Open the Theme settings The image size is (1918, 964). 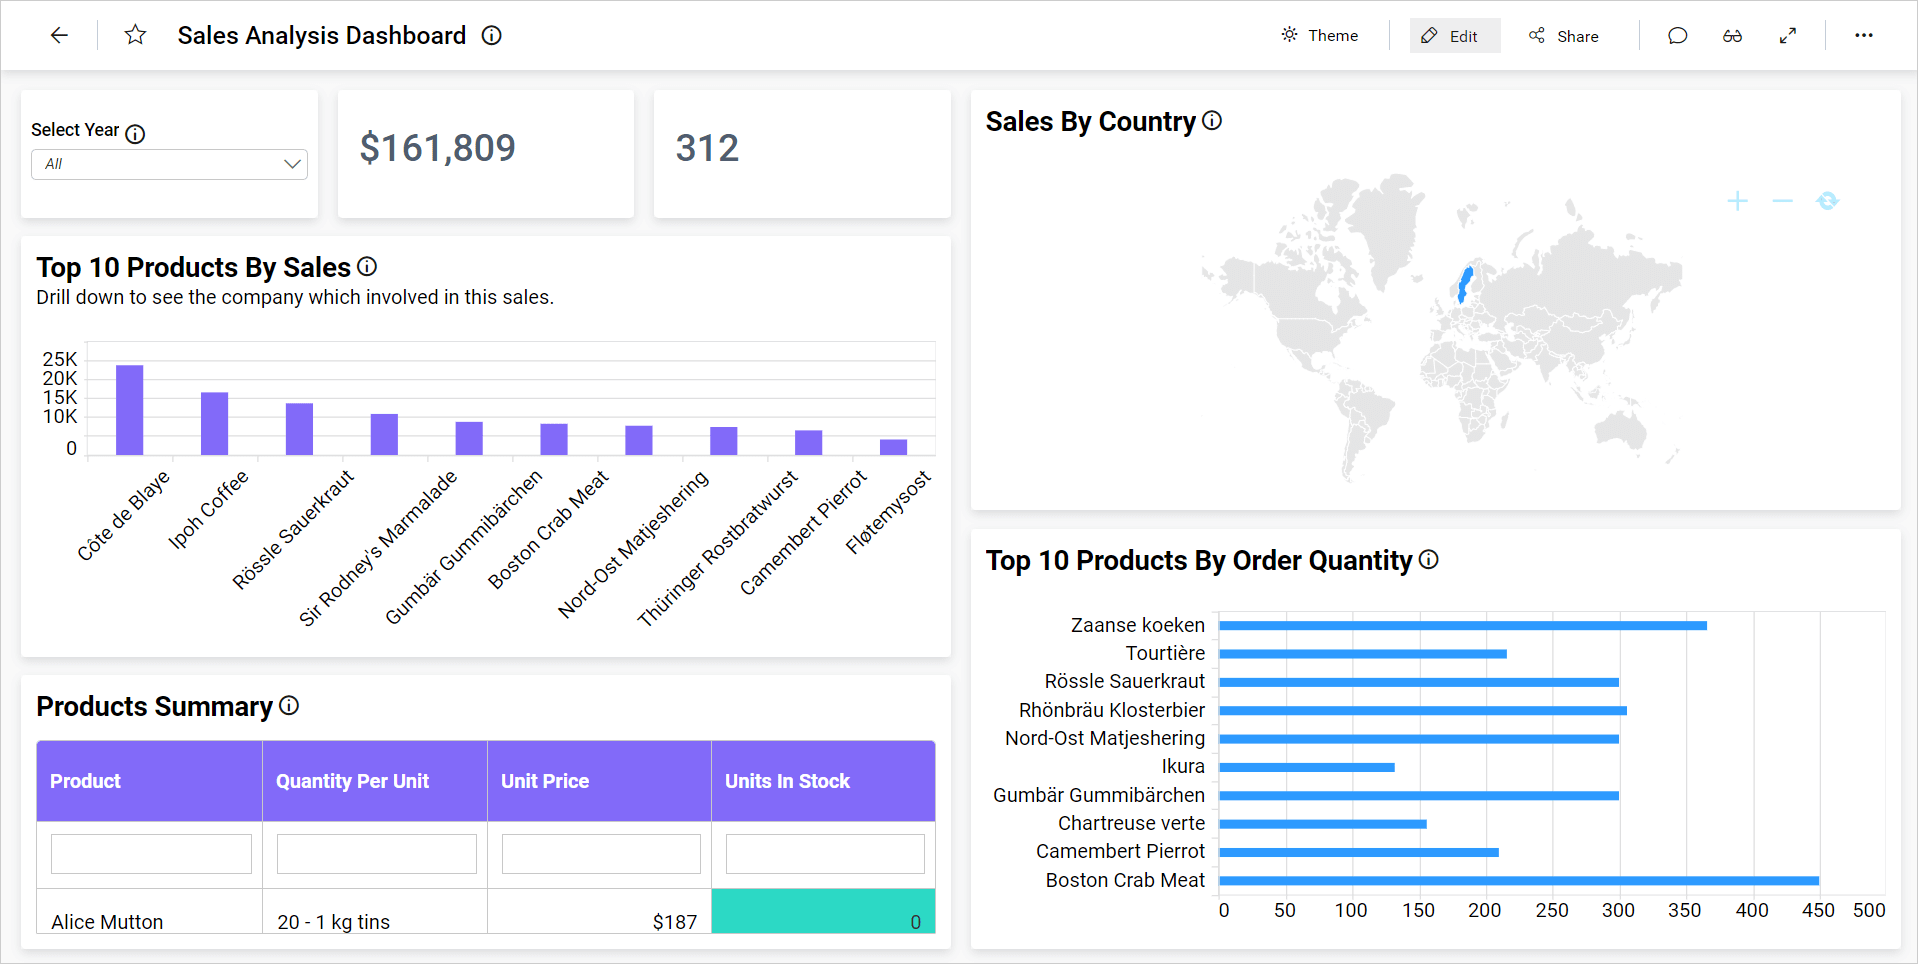point(1318,35)
